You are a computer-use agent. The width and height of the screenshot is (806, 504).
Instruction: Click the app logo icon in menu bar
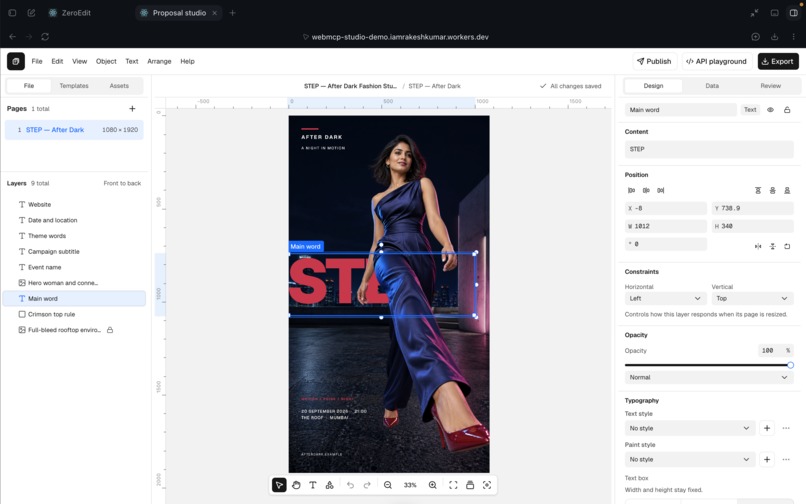click(16, 61)
